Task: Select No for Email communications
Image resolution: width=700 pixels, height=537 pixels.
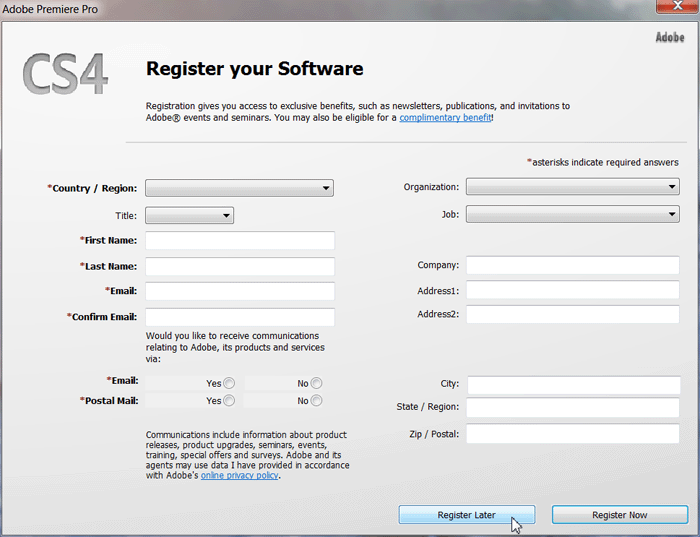Action: (317, 383)
